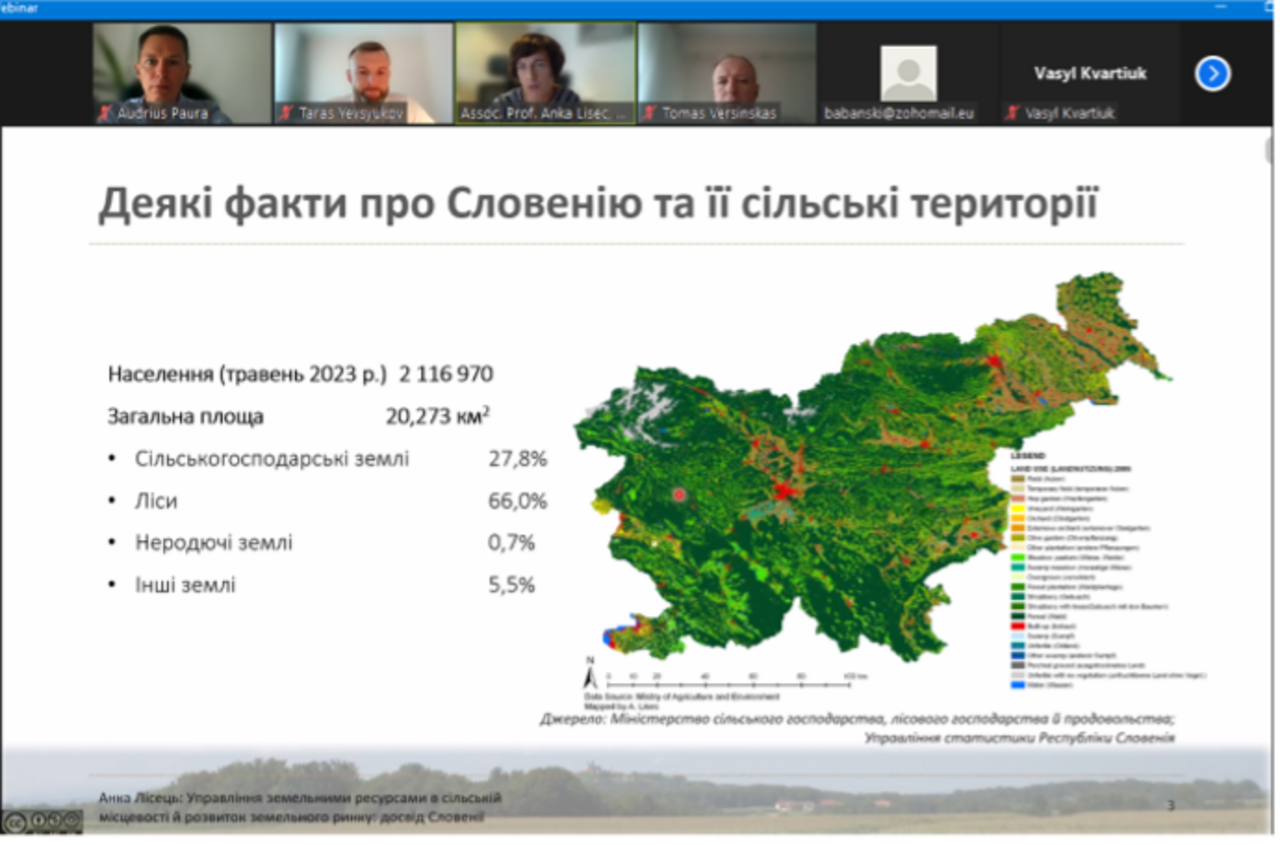Select Audrius Paura's video thumbnail
This screenshot has width=1280, height=845.
tap(182, 70)
